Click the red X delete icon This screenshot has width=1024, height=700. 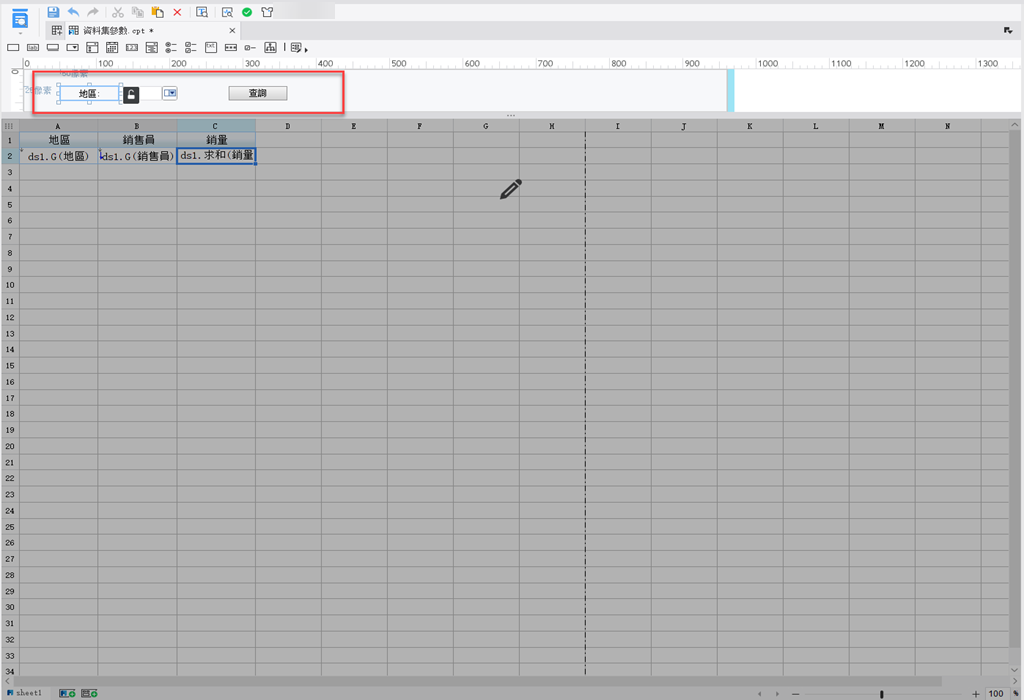pos(177,12)
